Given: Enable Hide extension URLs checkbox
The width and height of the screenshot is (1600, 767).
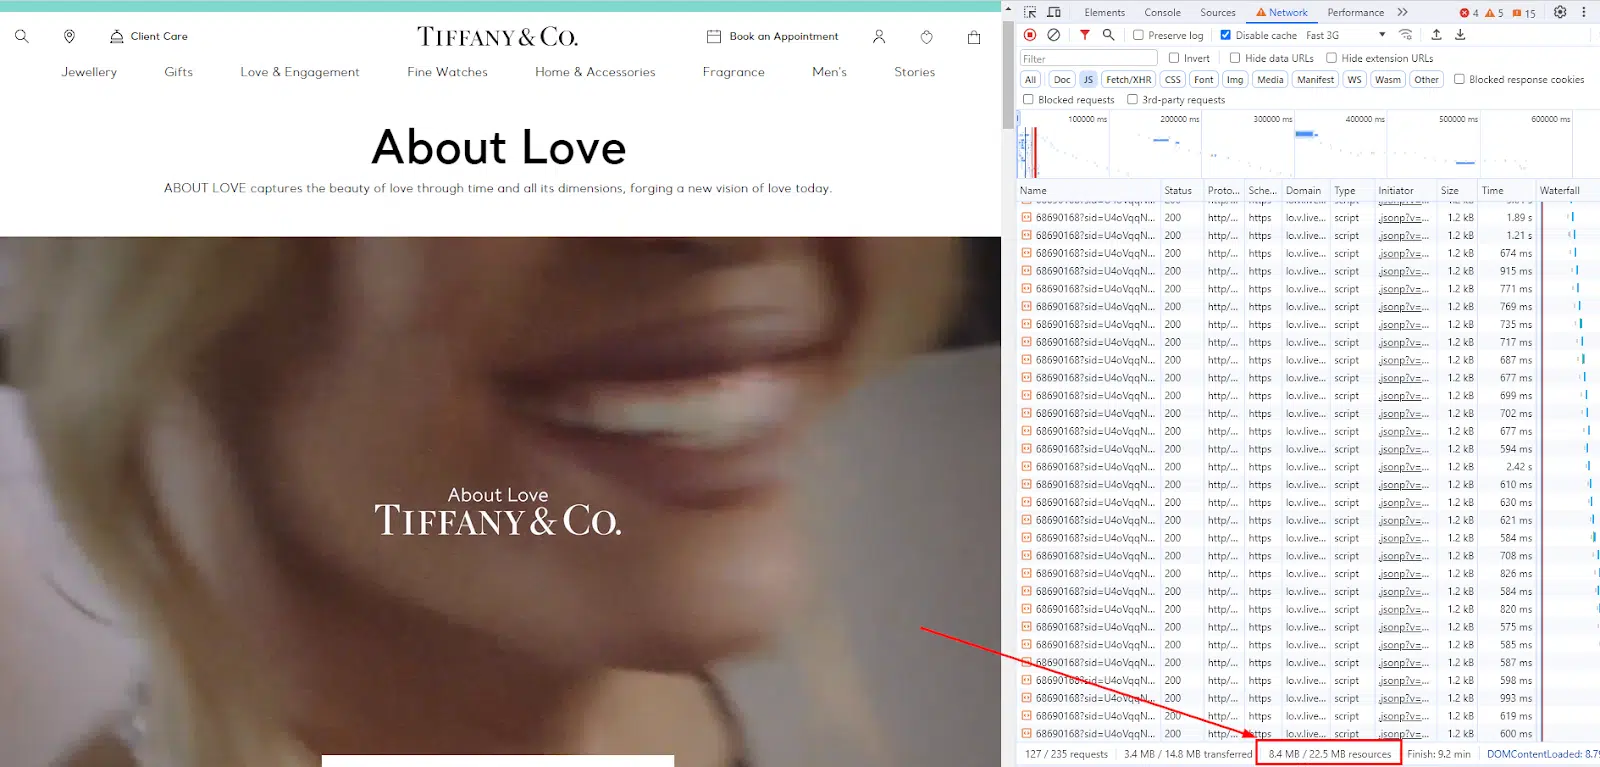Looking at the screenshot, I should (1331, 58).
